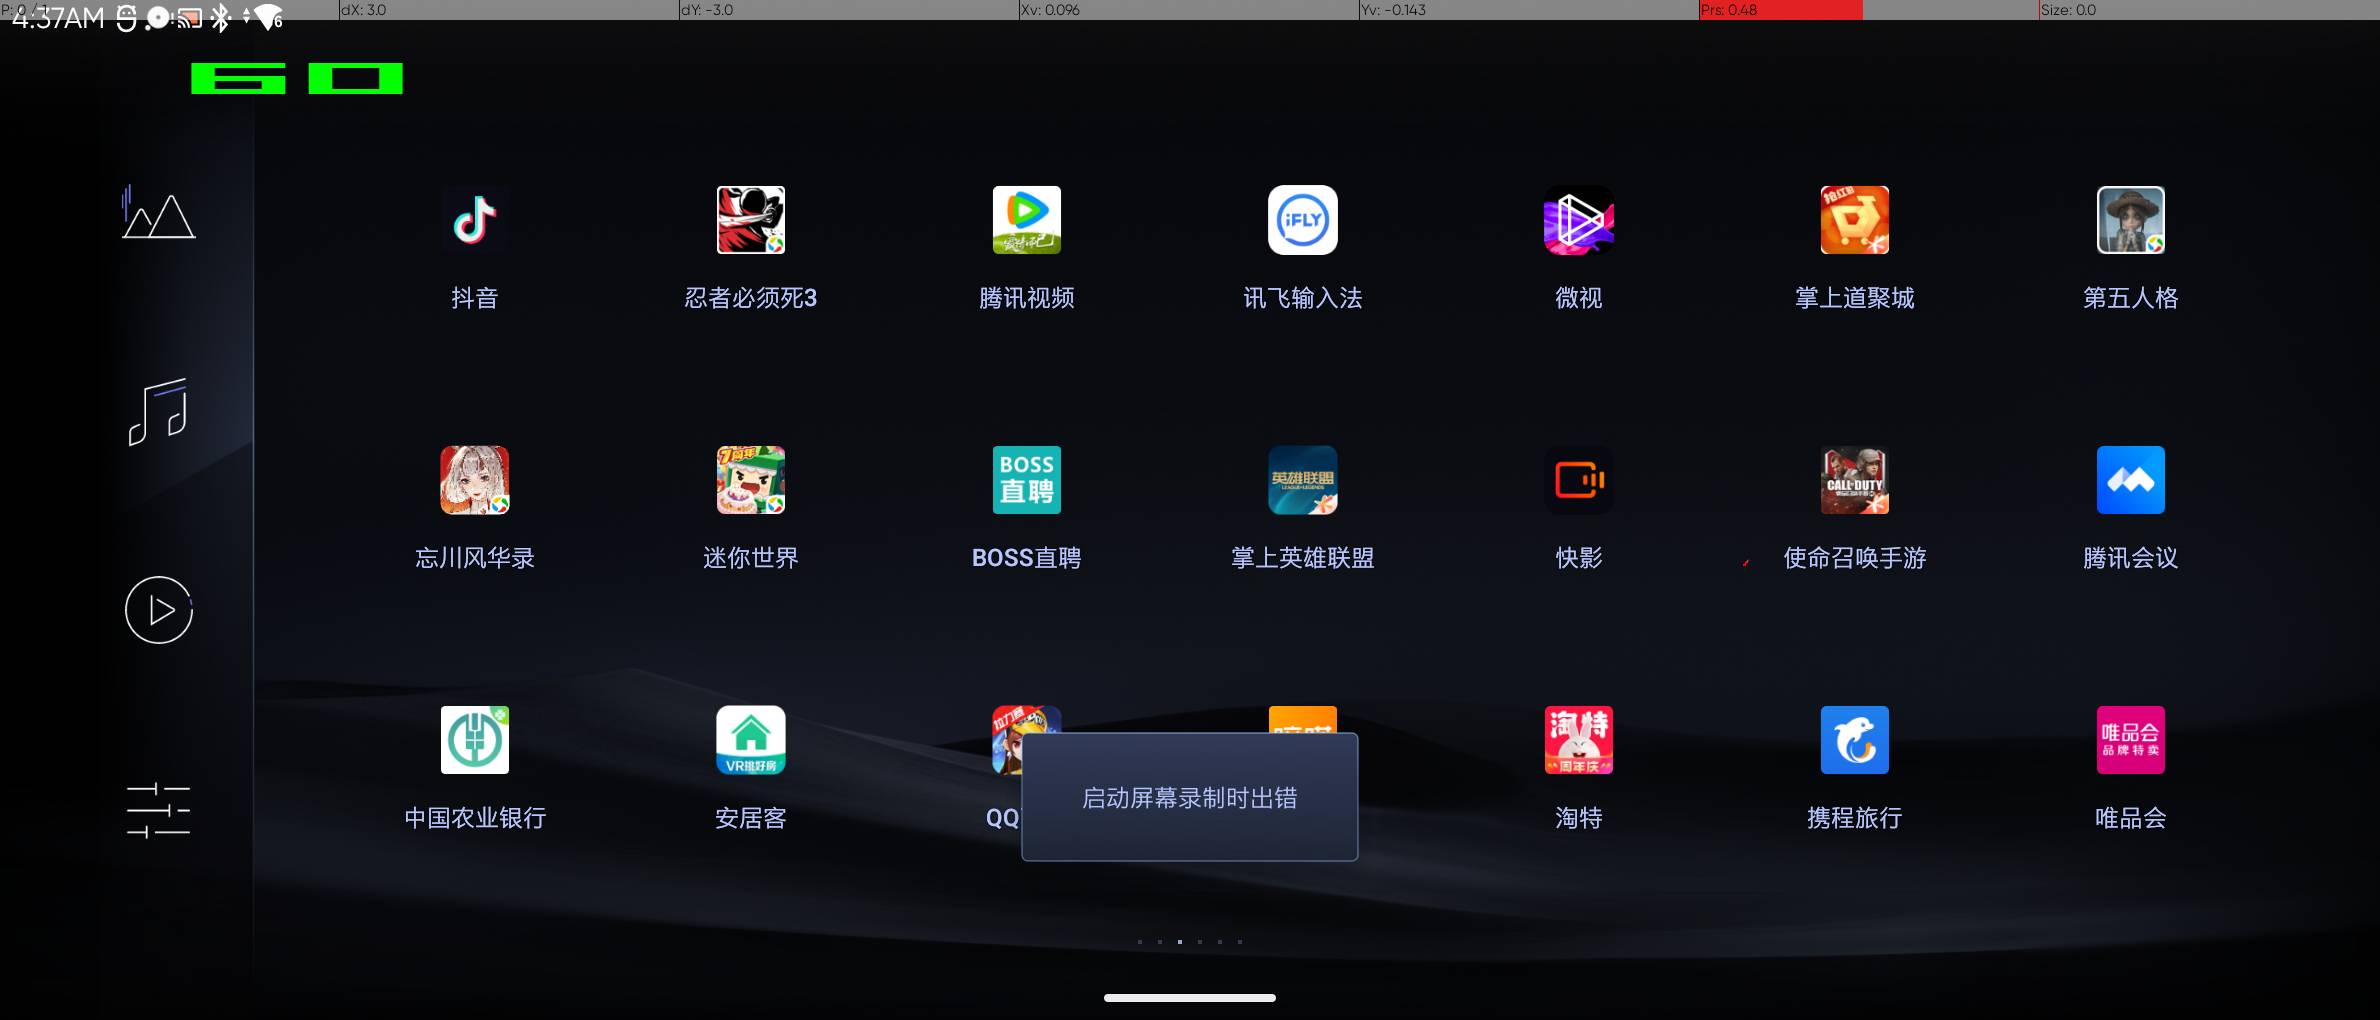Viewport: 2380px width, 1020px height.
Task: Tap the 讯飞输入法 label text
Action: [1303, 298]
